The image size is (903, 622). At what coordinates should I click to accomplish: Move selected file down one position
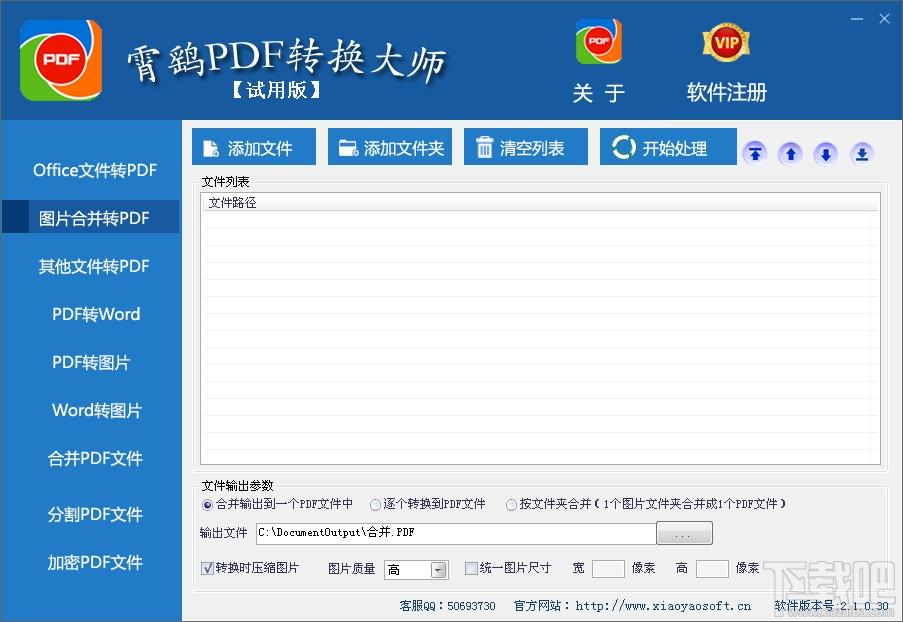tap(826, 154)
